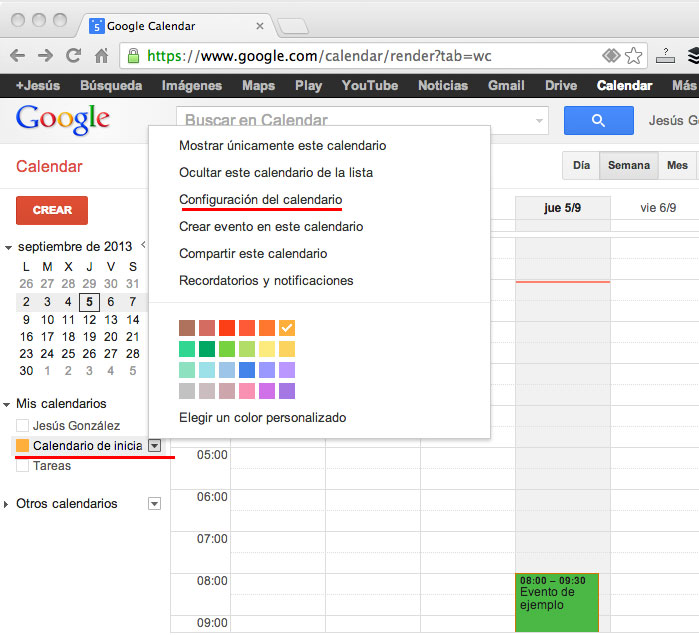Switch to Día view
This screenshot has width=699, height=635.
(581, 165)
